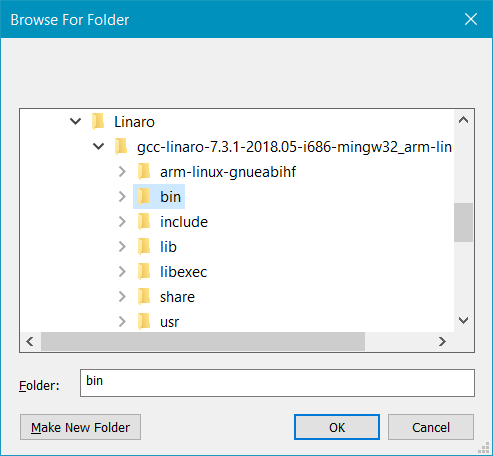Click the share folder icon
This screenshot has height=456, width=493.
pos(144,297)
